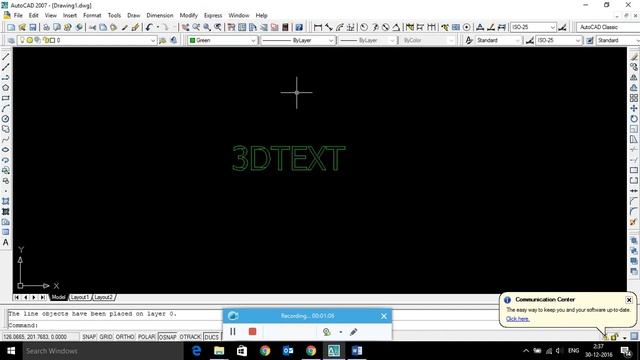640x360 pixels.
Task: Toggle ORTHO mode in status bar
Action: pos(125,337)
